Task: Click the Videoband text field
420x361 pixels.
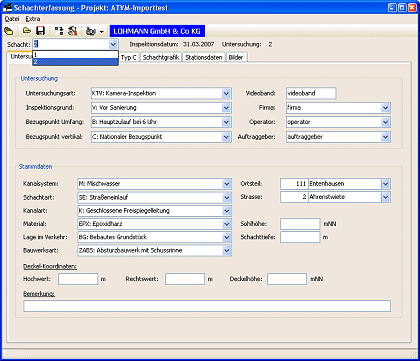Action: [311, 93]
